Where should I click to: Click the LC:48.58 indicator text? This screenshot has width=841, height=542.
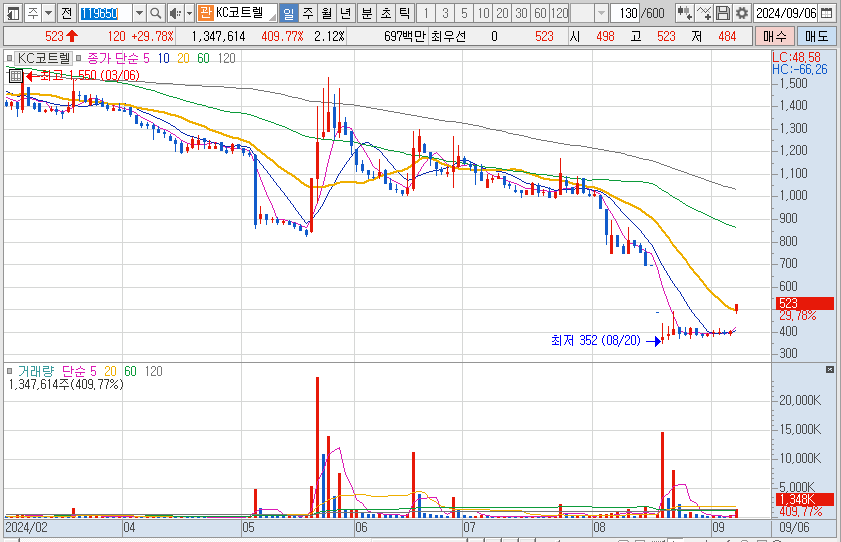coord(796,57)
